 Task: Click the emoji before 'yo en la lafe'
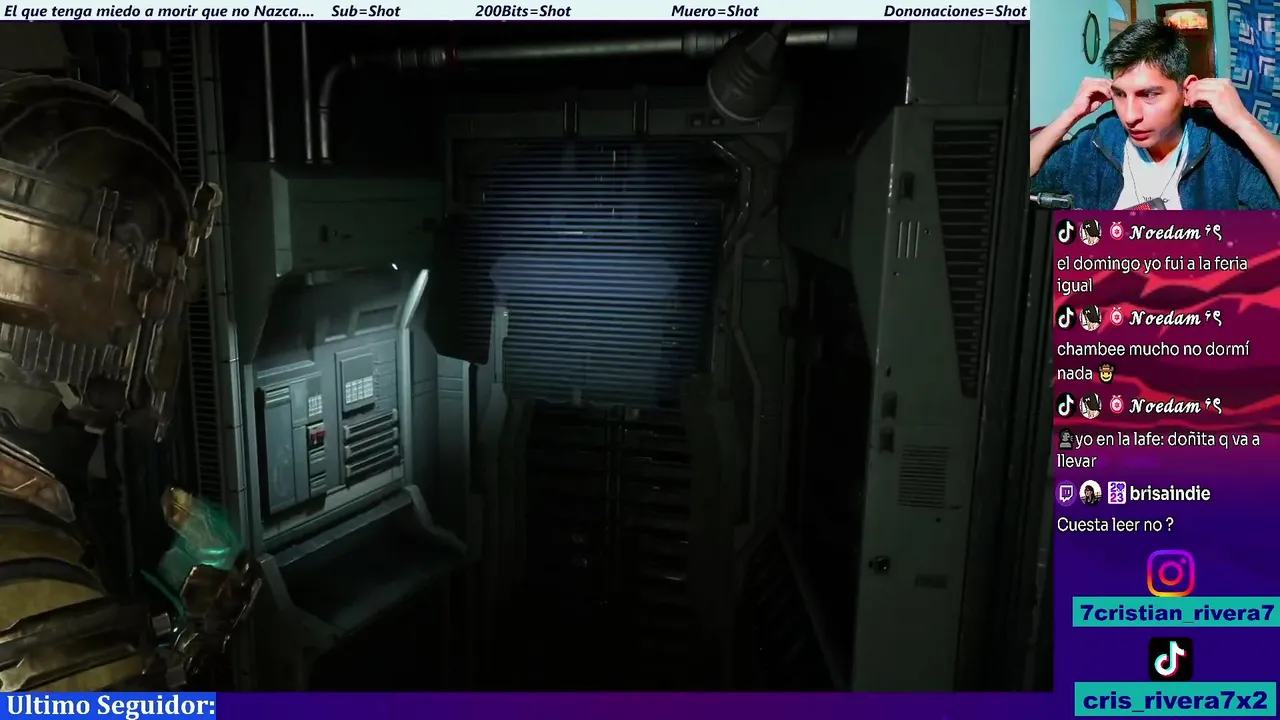tap(1065, 439)
